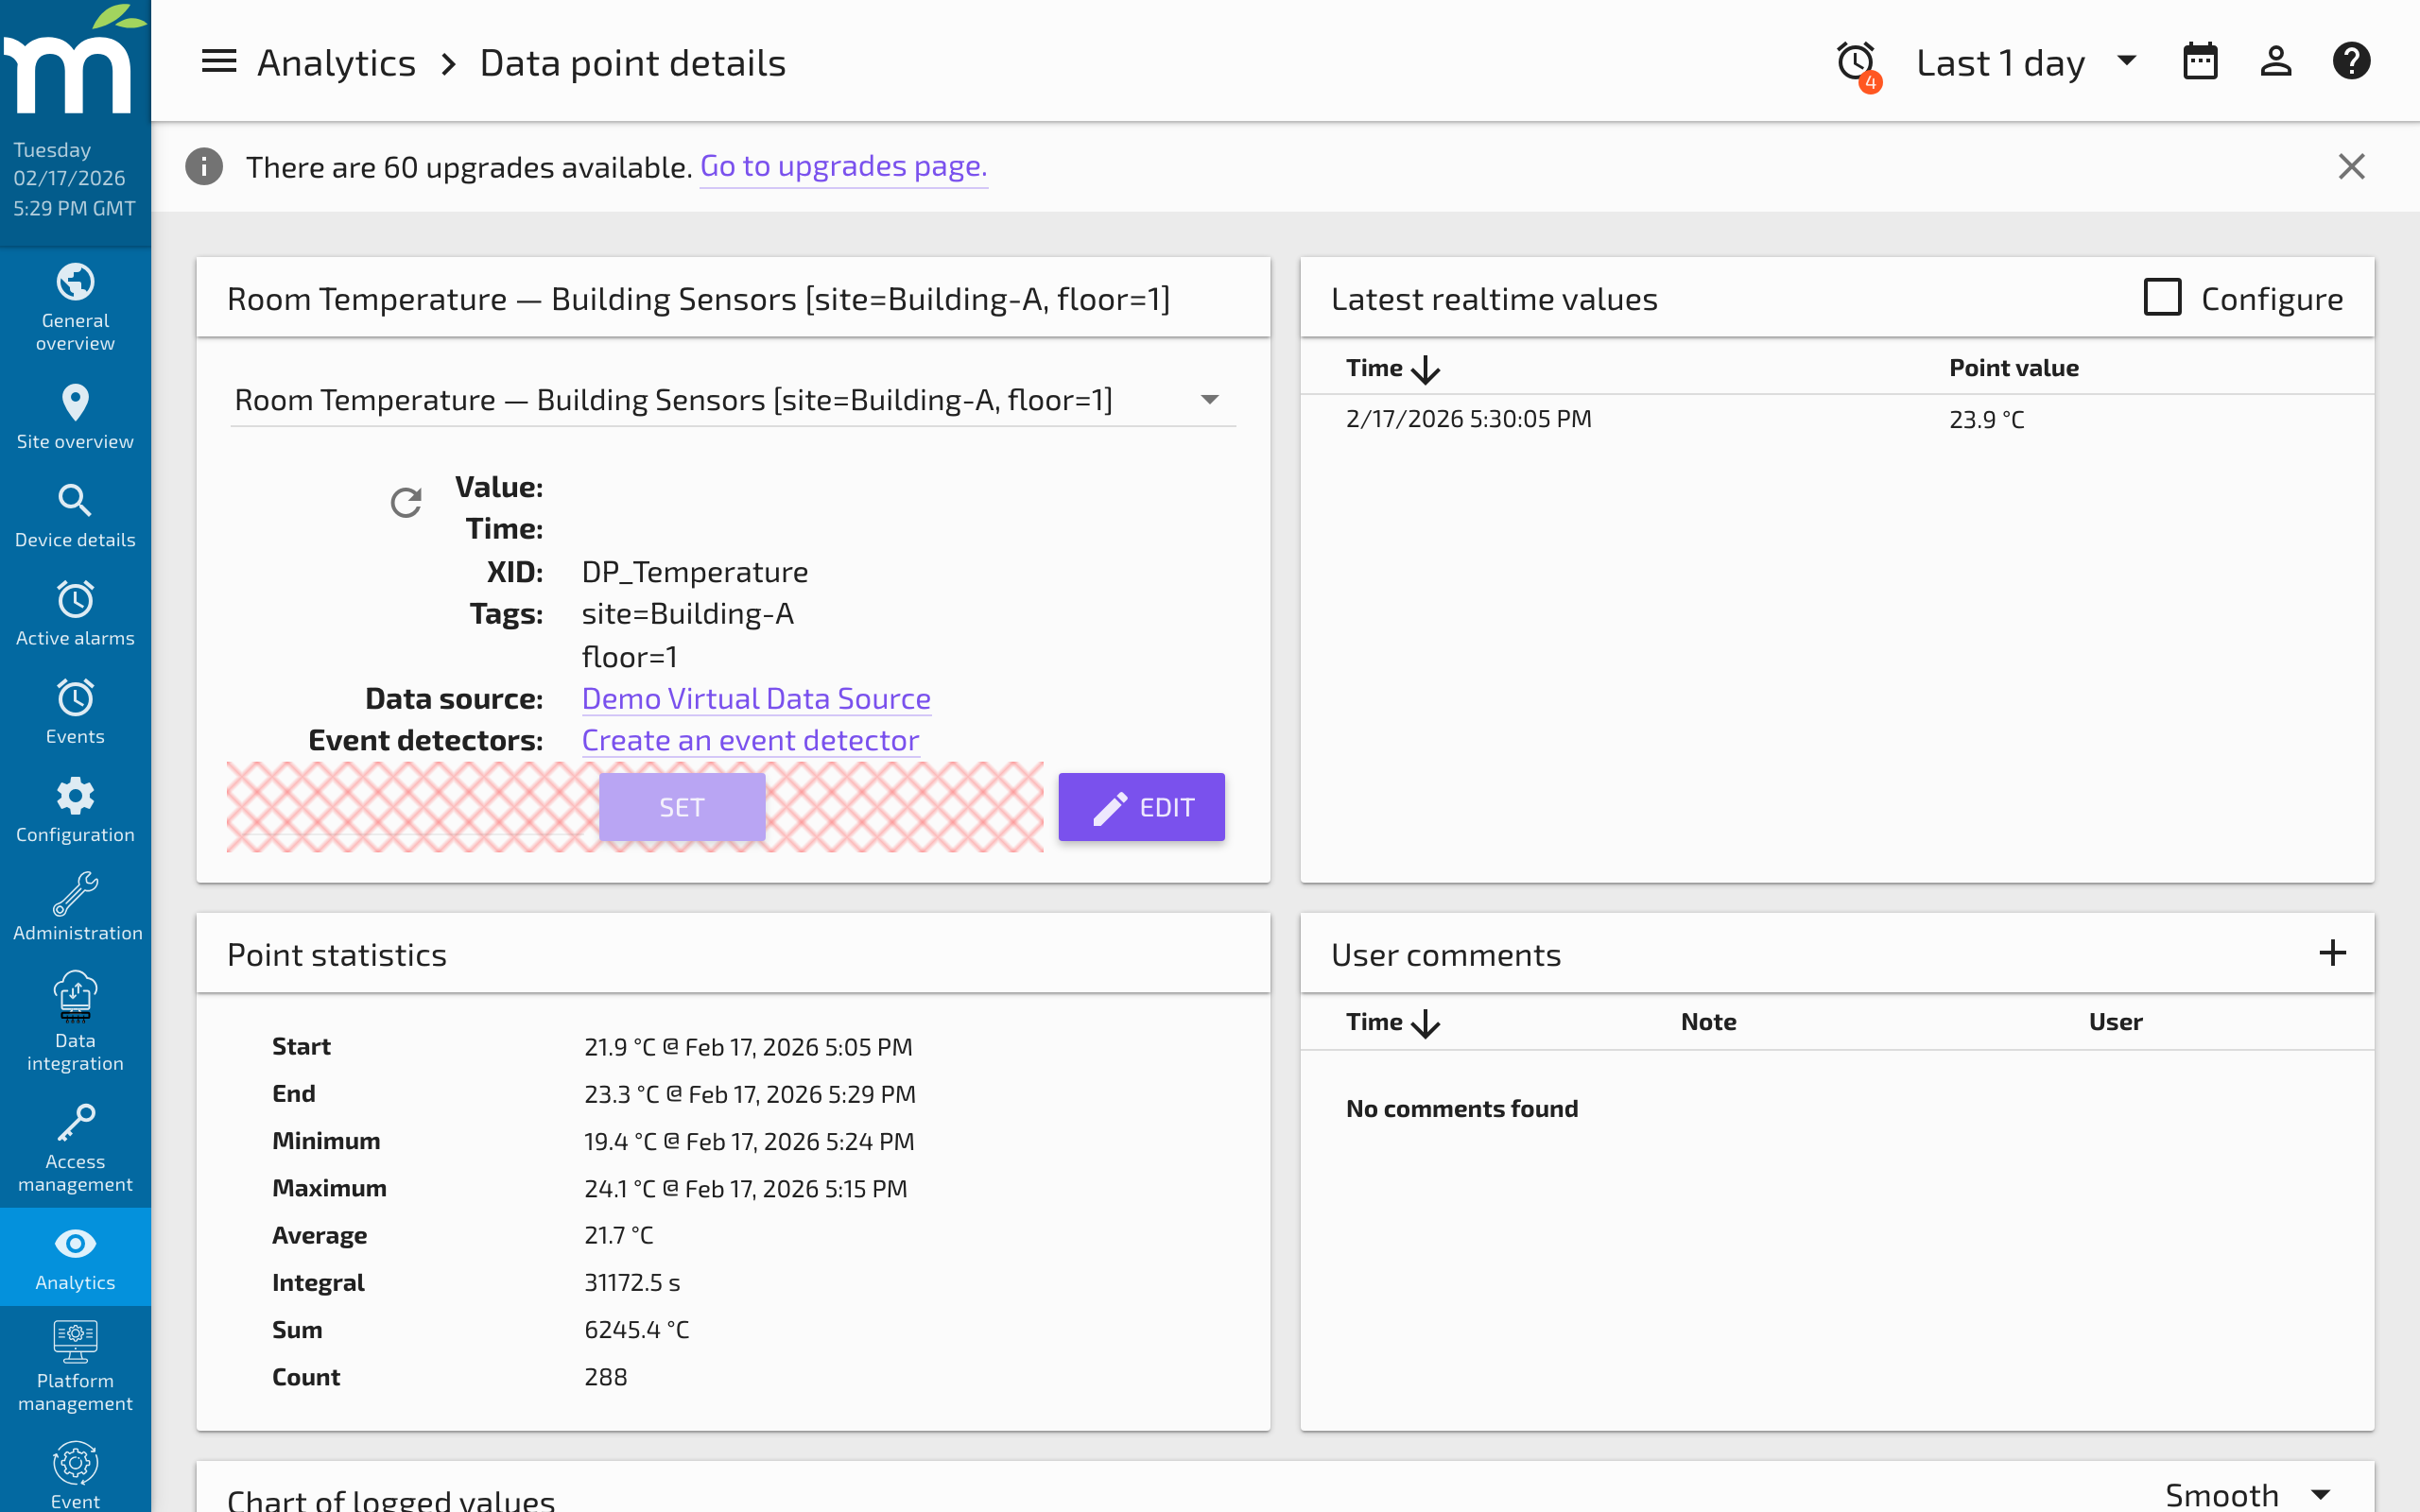Image resolution: width=2420 pixels, height=1512 pixels.
Task: Open the hamburger navigation menu
Action: (218, 61)
